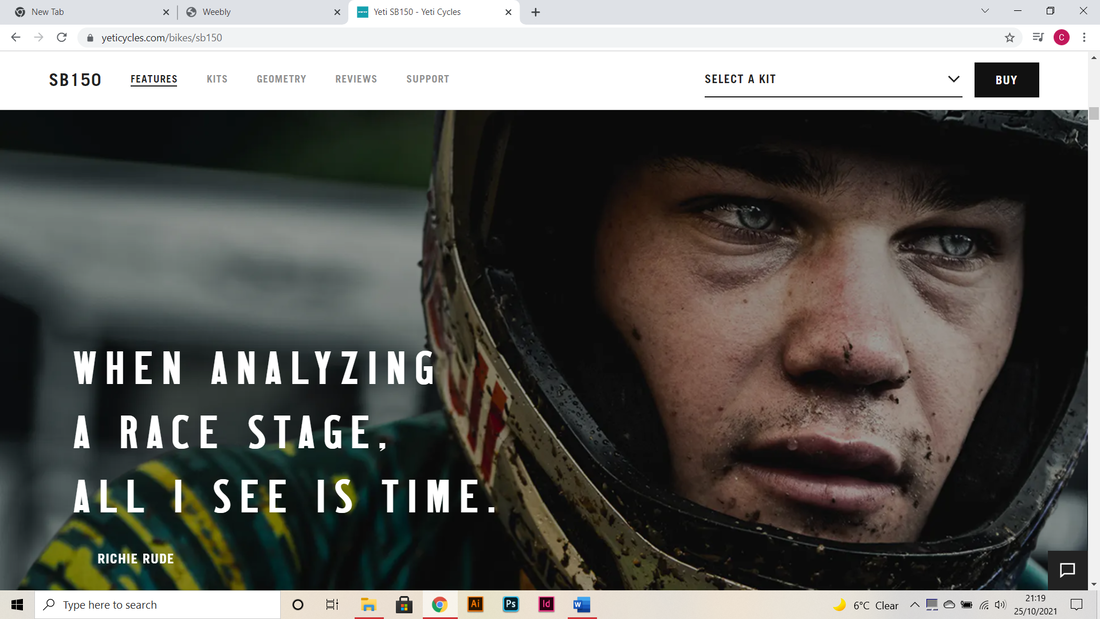Open the volume speaker icon
1100x619 pixels.
(1000, 604)
